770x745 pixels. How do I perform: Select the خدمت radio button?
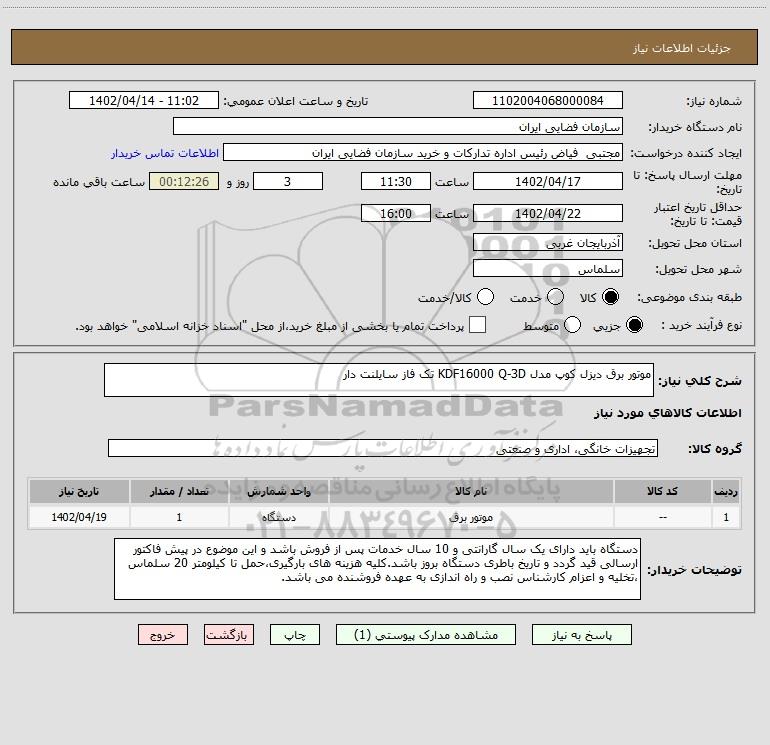coord(555,297)
